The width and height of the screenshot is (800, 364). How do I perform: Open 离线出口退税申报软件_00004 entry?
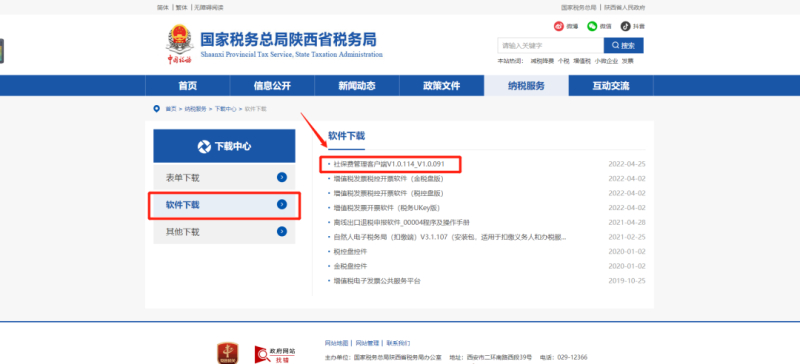click(x=402, y=223)
